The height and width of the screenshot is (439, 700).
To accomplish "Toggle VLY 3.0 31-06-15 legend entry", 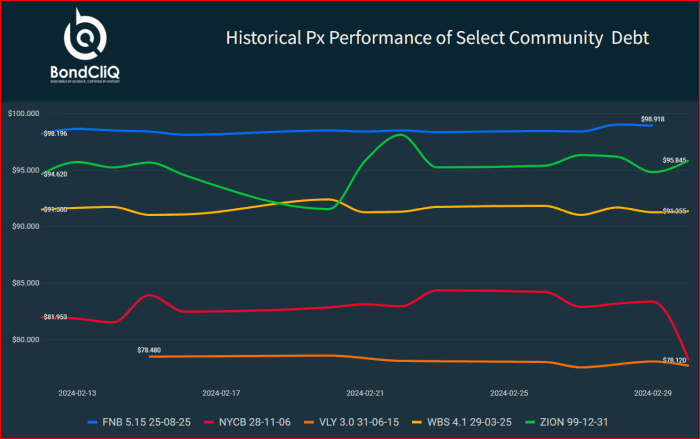I will click(x=351, y=422).
